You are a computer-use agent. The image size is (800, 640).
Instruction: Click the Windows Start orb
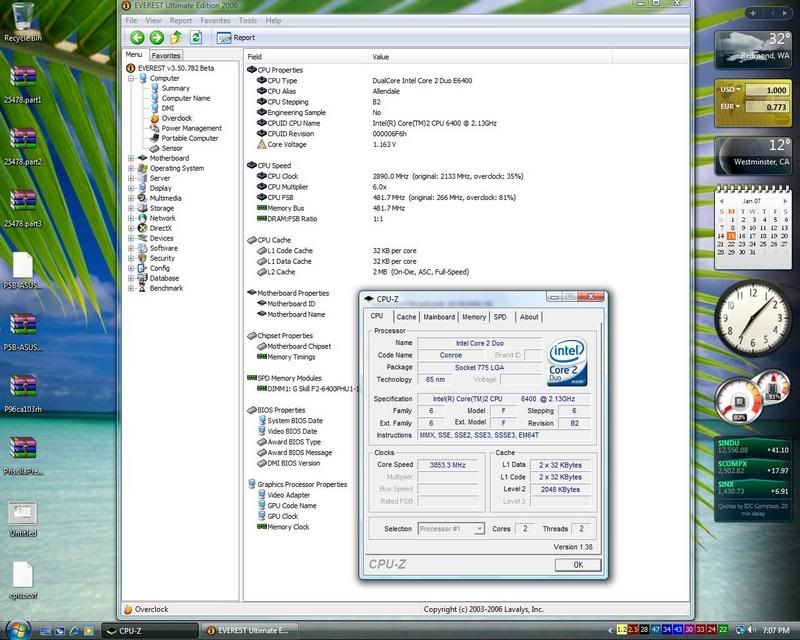18,630
